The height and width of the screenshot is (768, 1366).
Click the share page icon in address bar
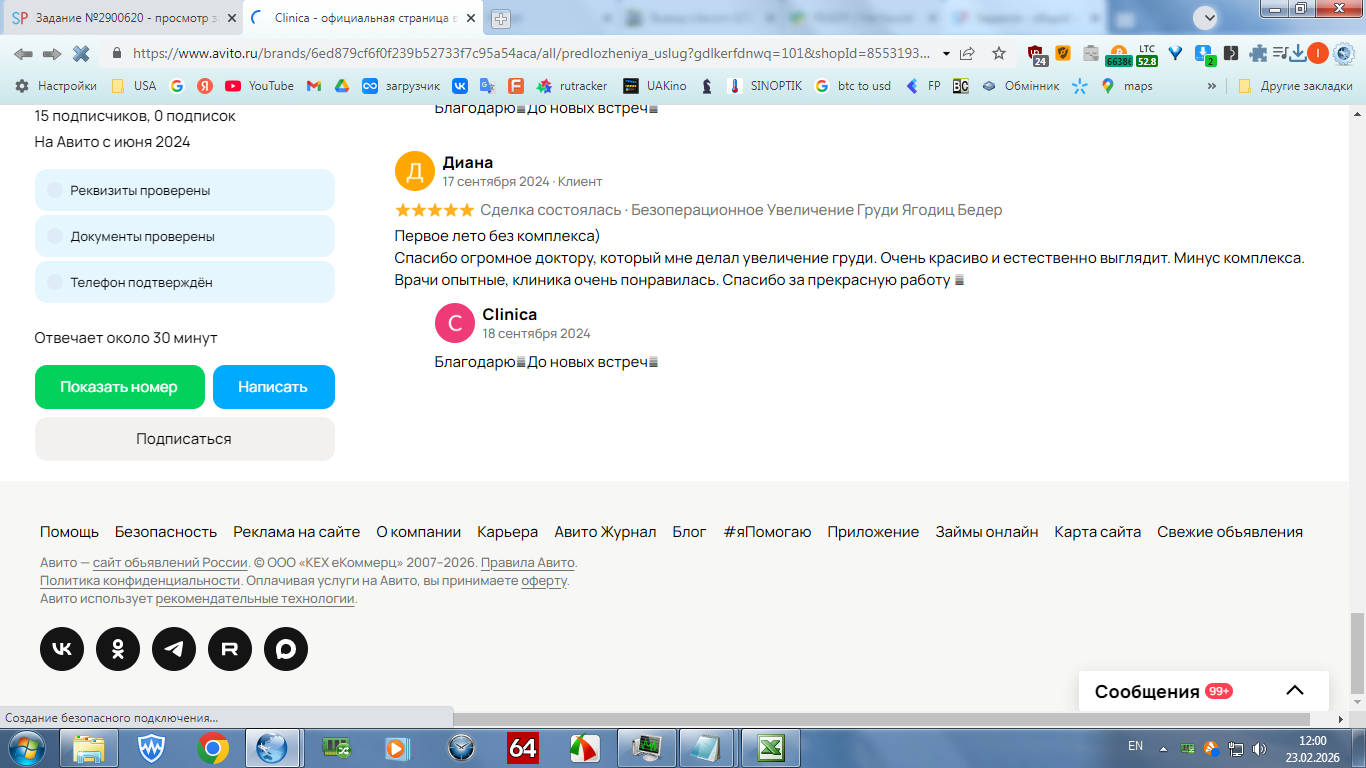coord(967,53)
